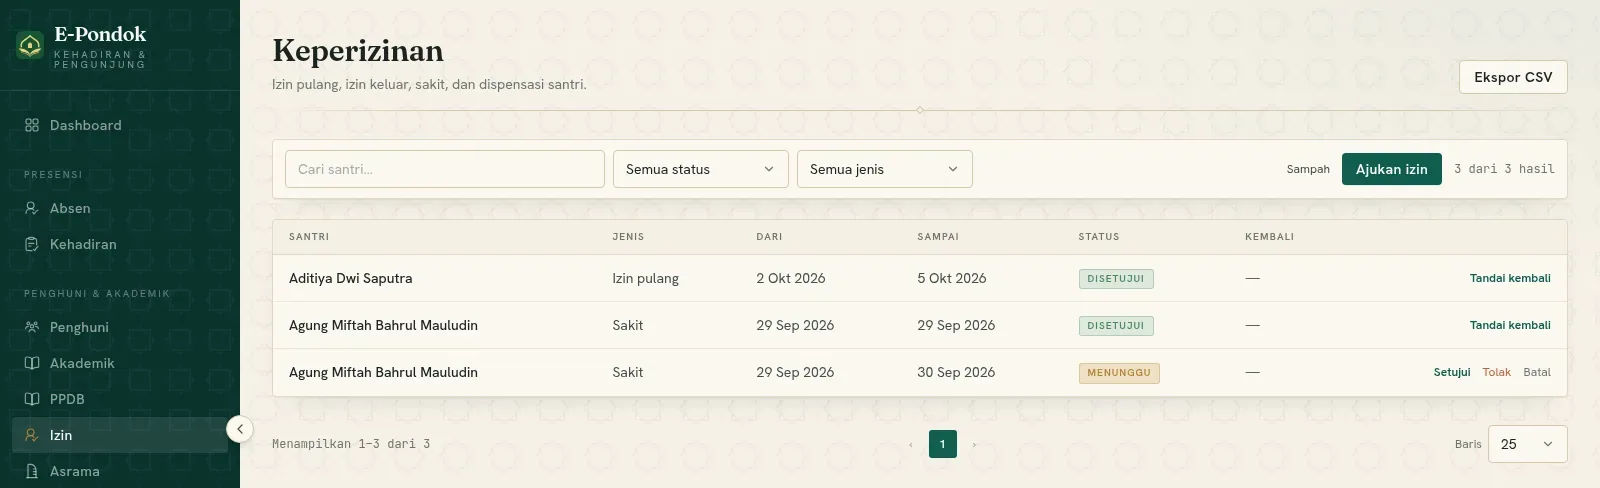This screenshot has width=1600, height=488.
Task: Click the 5 Okt 2026 date cell
Action: (x=952, y=278)
